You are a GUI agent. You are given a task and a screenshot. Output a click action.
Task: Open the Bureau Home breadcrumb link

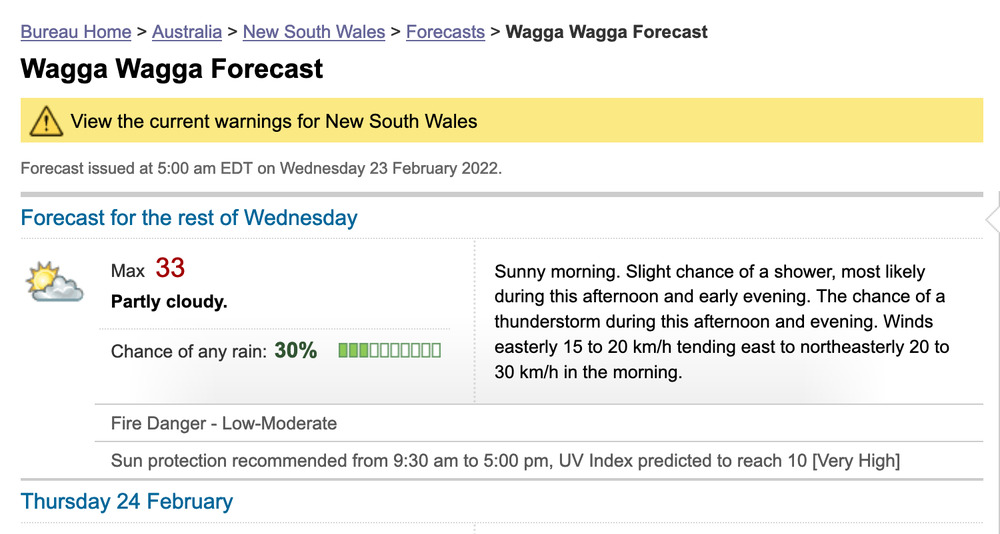click(76, 32)
